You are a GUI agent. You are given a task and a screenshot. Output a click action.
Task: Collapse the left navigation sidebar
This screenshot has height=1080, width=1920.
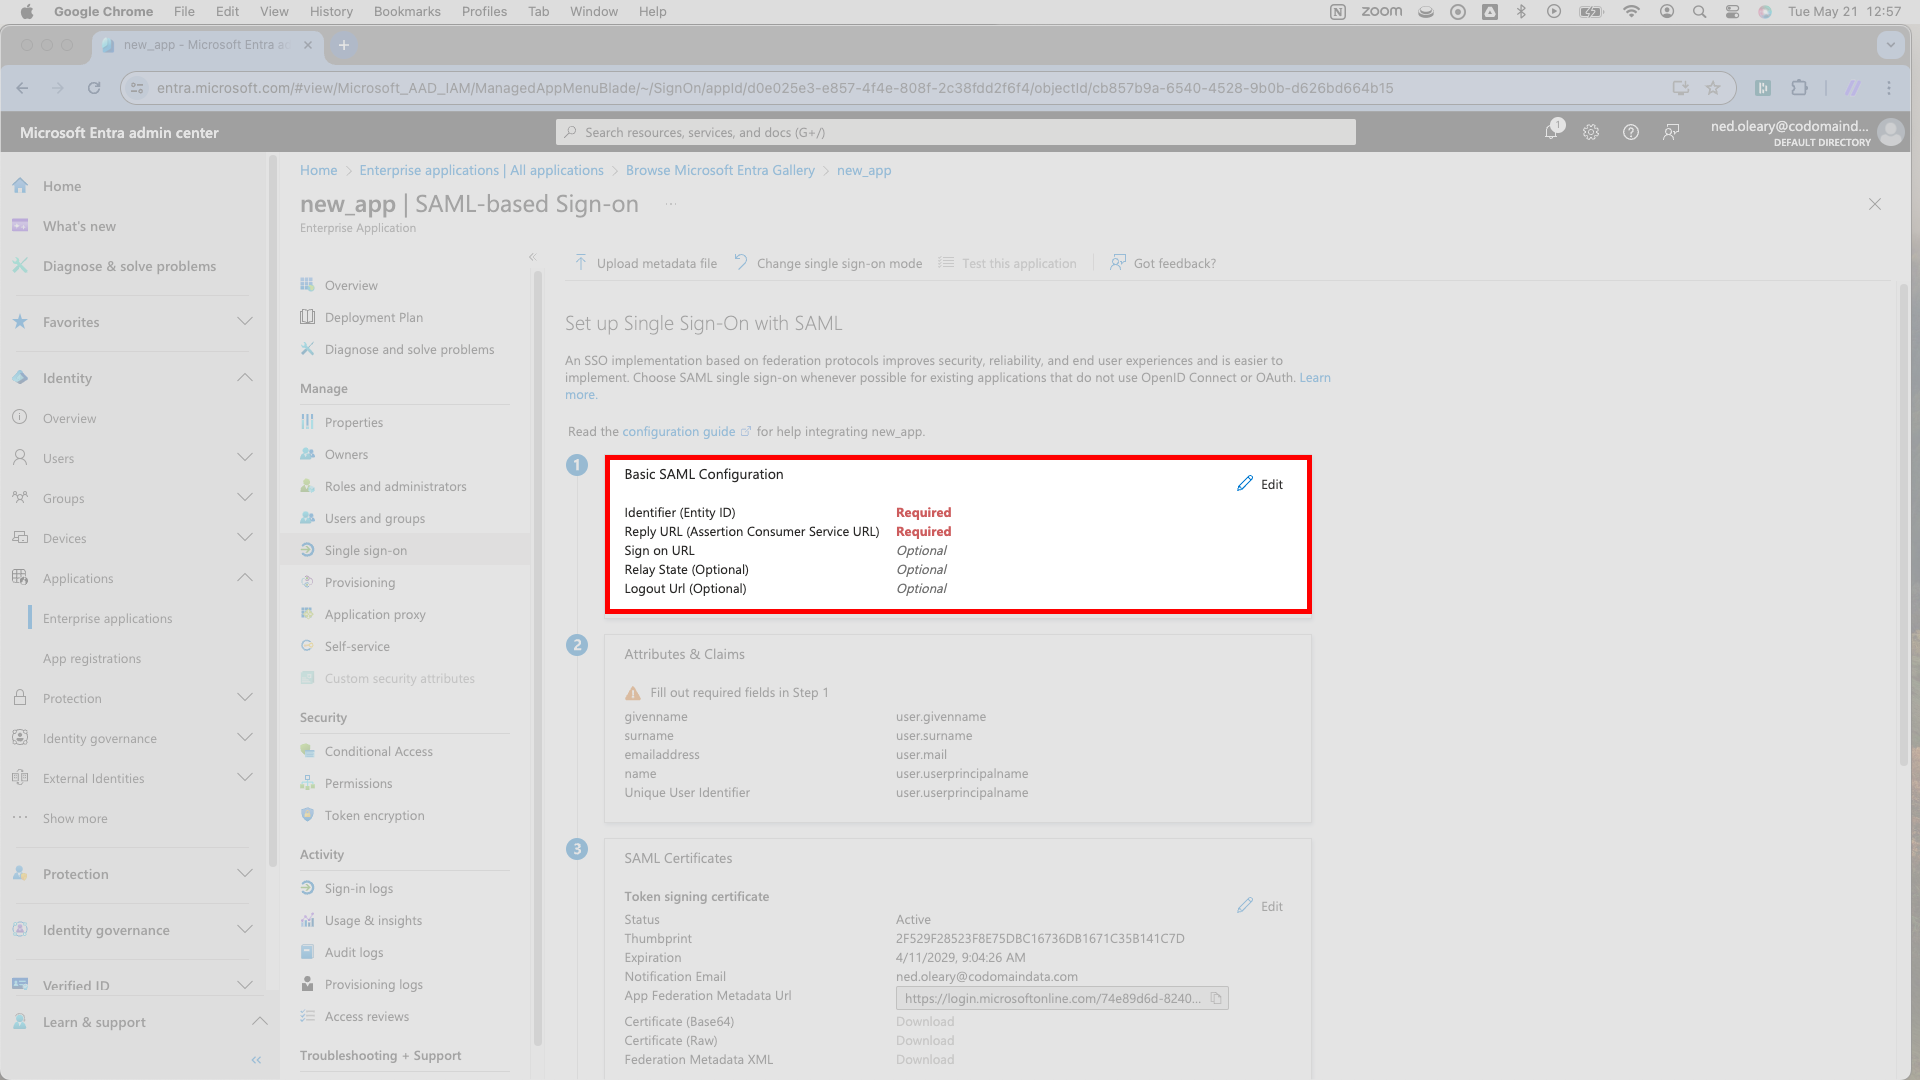(x=256, y=1060)
